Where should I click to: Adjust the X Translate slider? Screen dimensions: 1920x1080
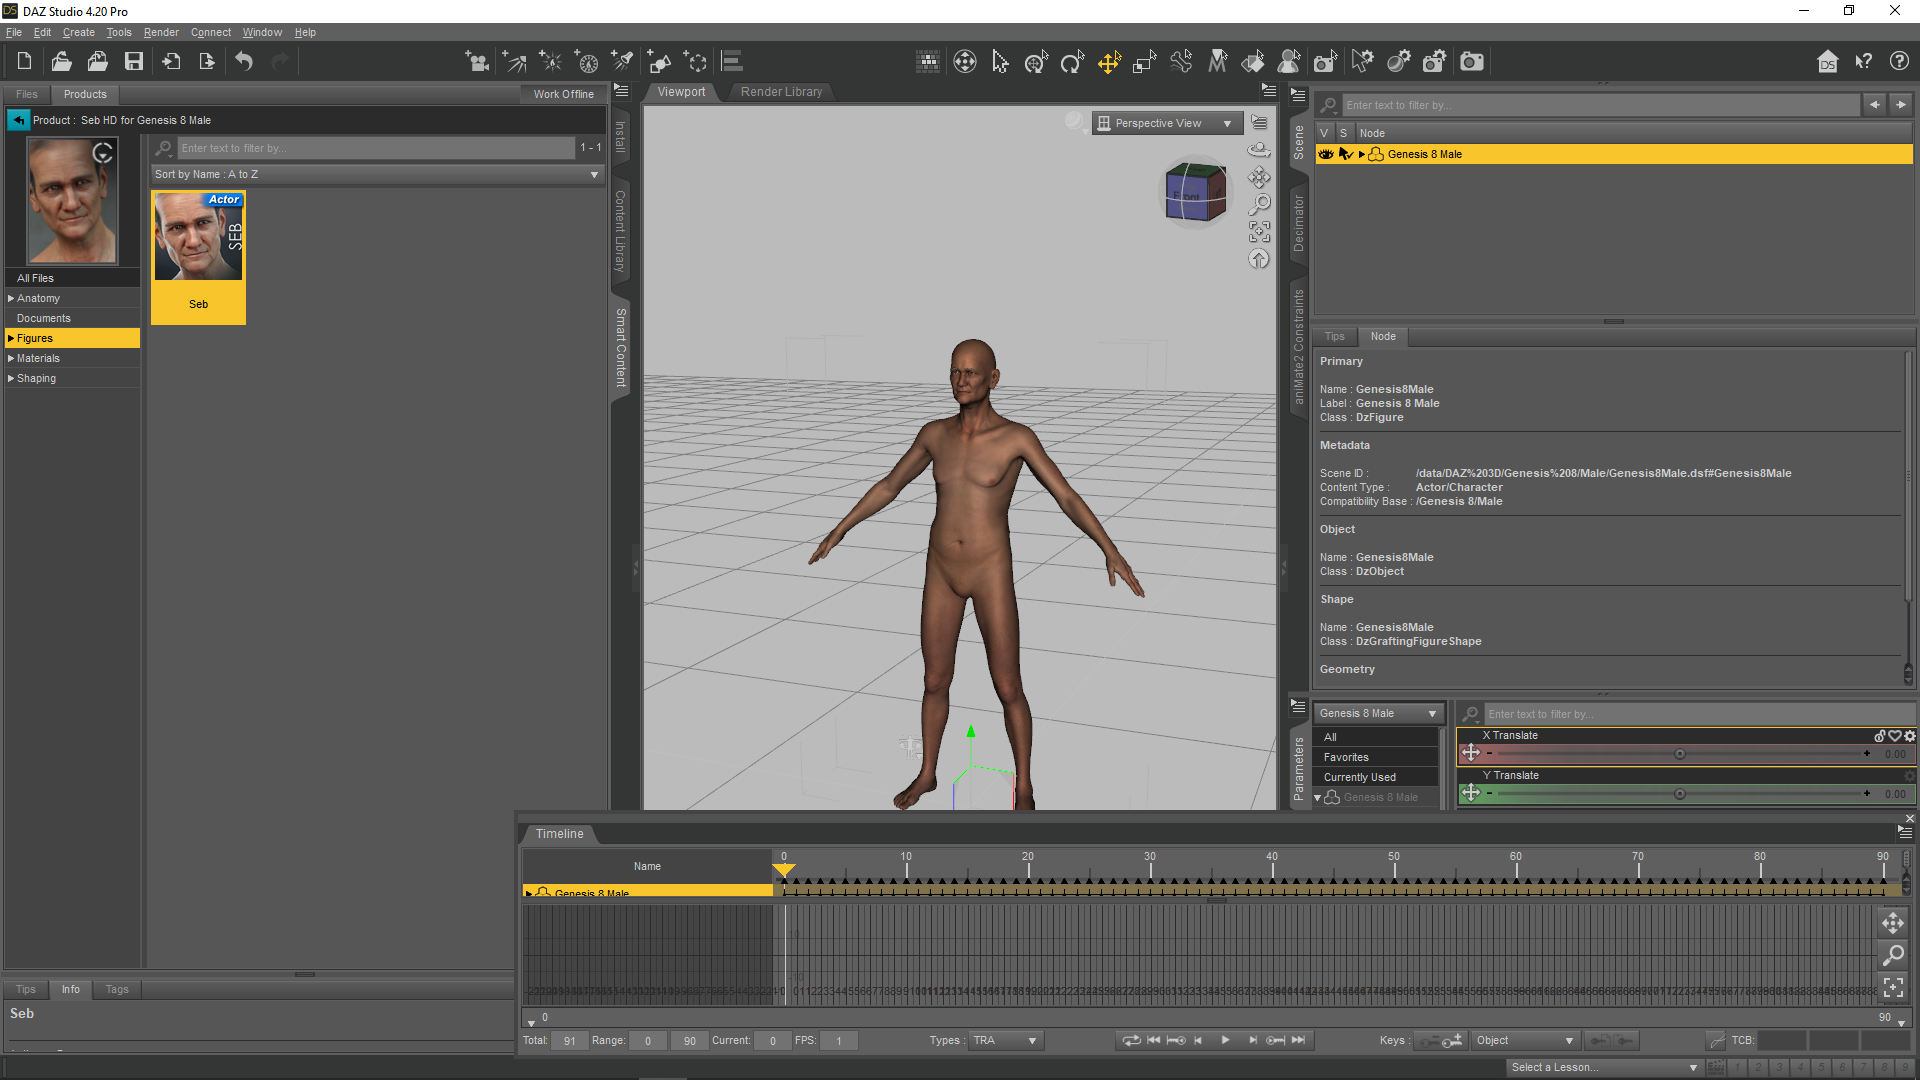(1679, 754)
